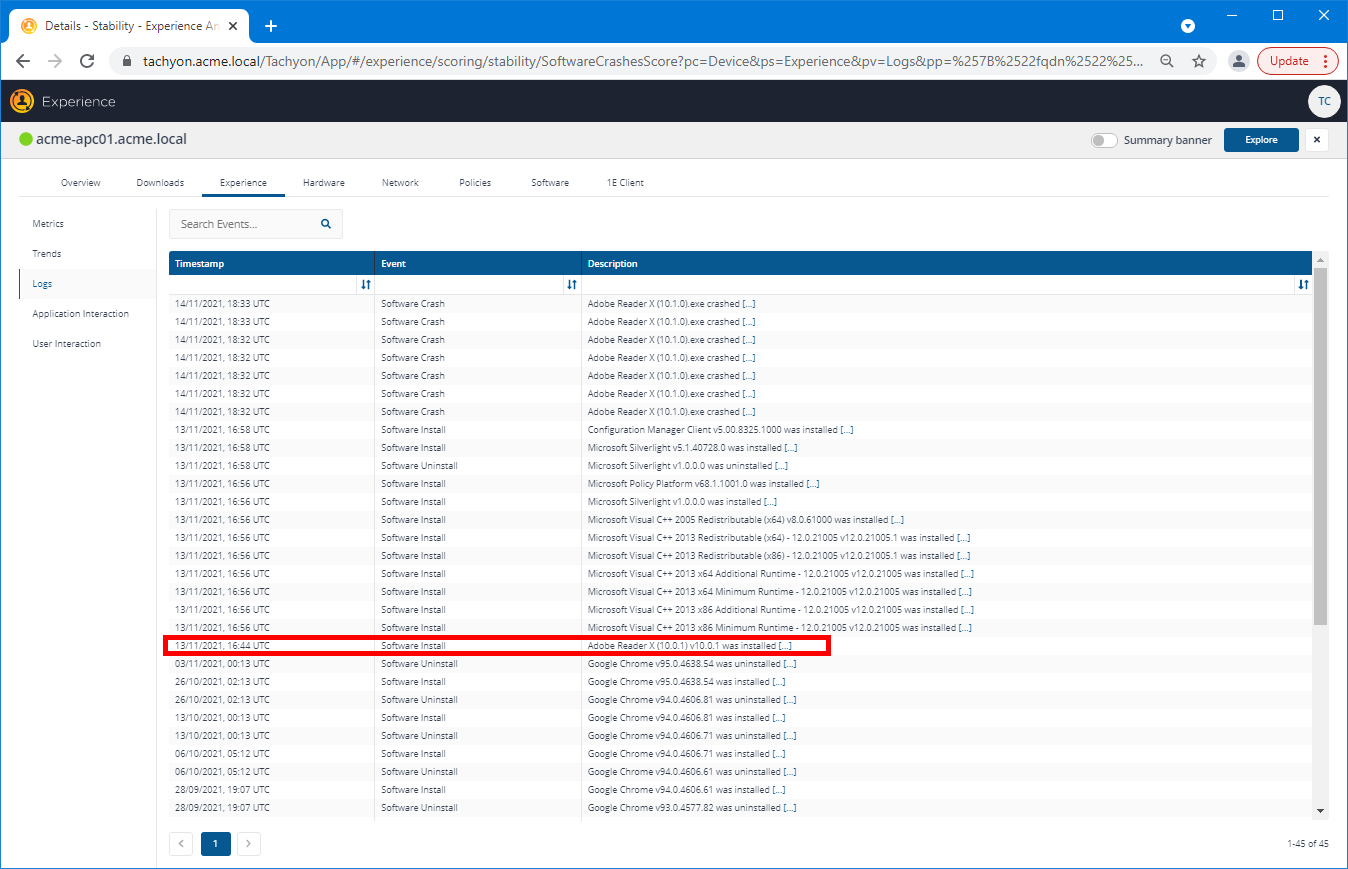Click Visual C++ 2005 Redistributable (x64) row
1348x869 pixels.
pyautogui.click(x=740, y=520)
